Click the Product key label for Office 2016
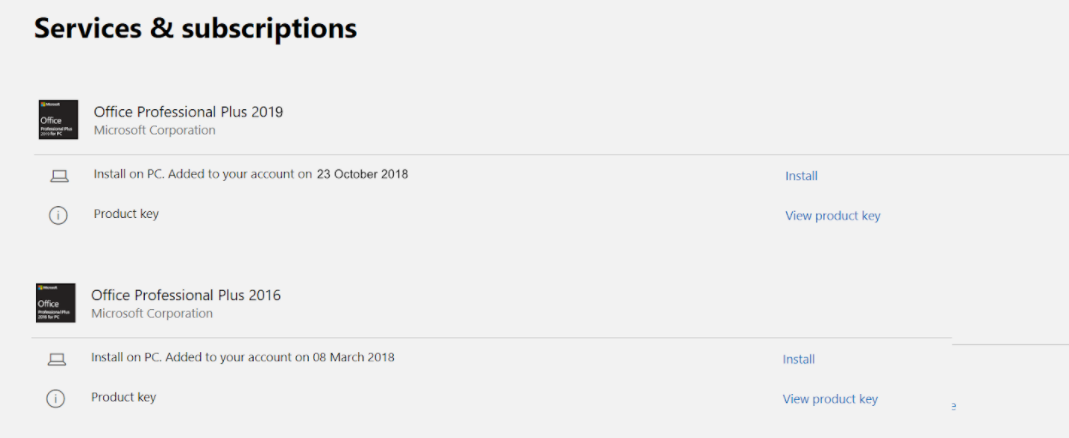The image size is (1069, 438). (123, 397)
